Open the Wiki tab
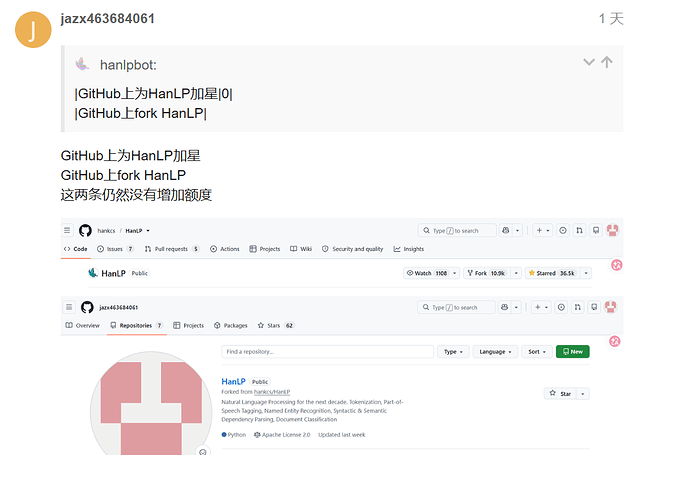 [x=301, y=249]
